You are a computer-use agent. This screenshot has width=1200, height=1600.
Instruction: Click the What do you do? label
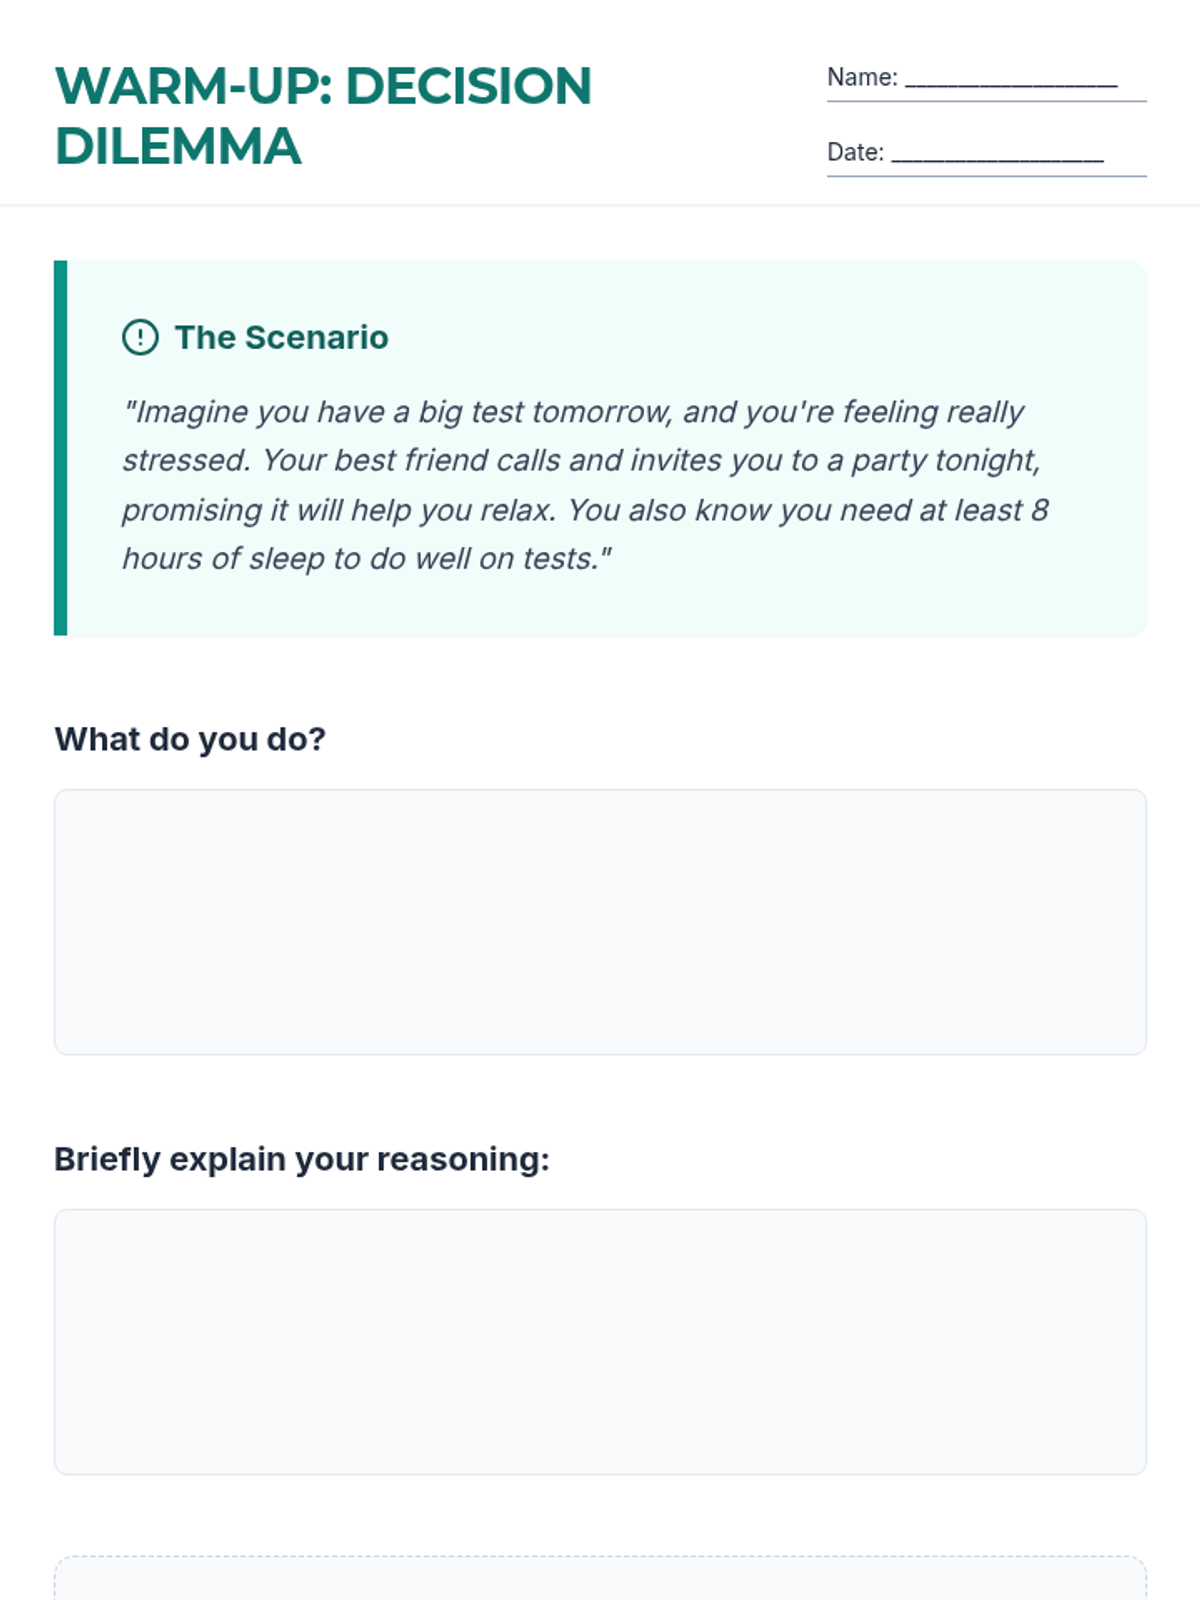coord(190,739)
